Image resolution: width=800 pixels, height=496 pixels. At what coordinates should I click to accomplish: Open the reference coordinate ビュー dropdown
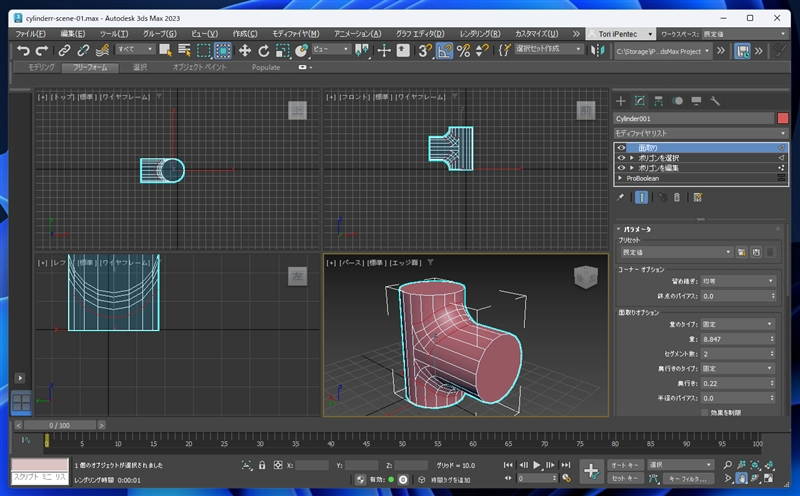tap(331, 49)
